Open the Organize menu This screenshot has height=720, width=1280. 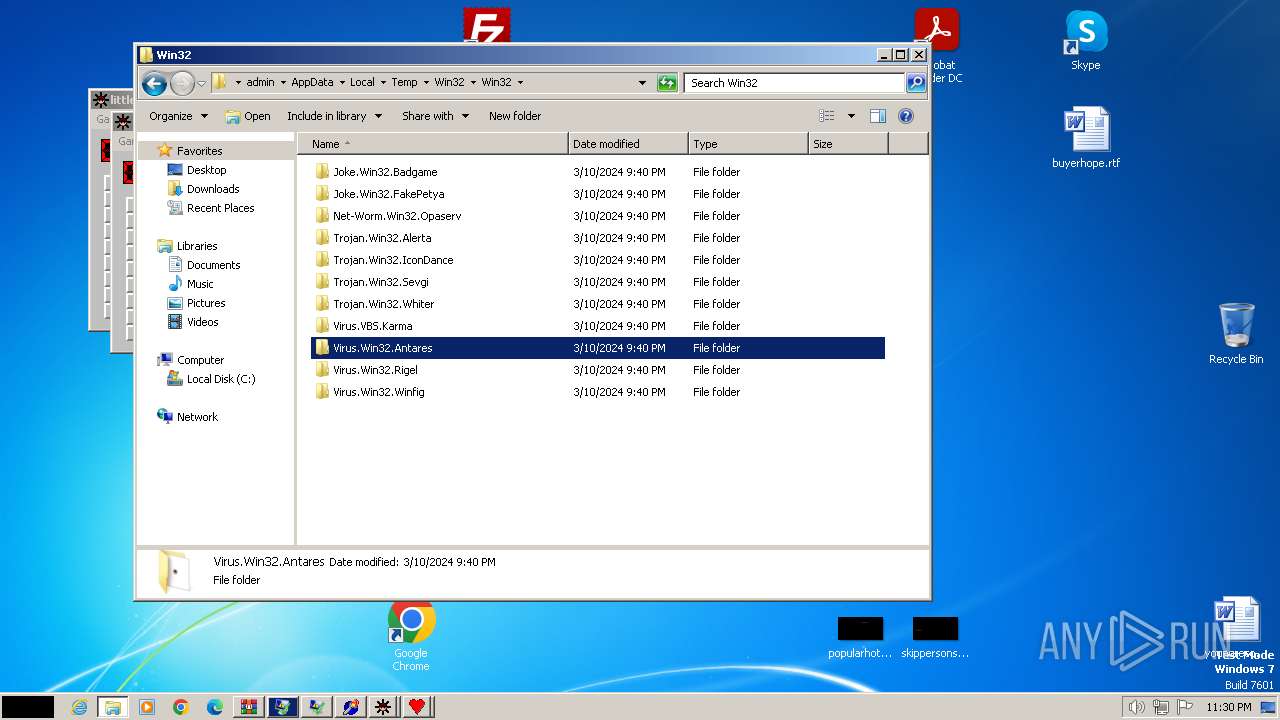(178, 116)
